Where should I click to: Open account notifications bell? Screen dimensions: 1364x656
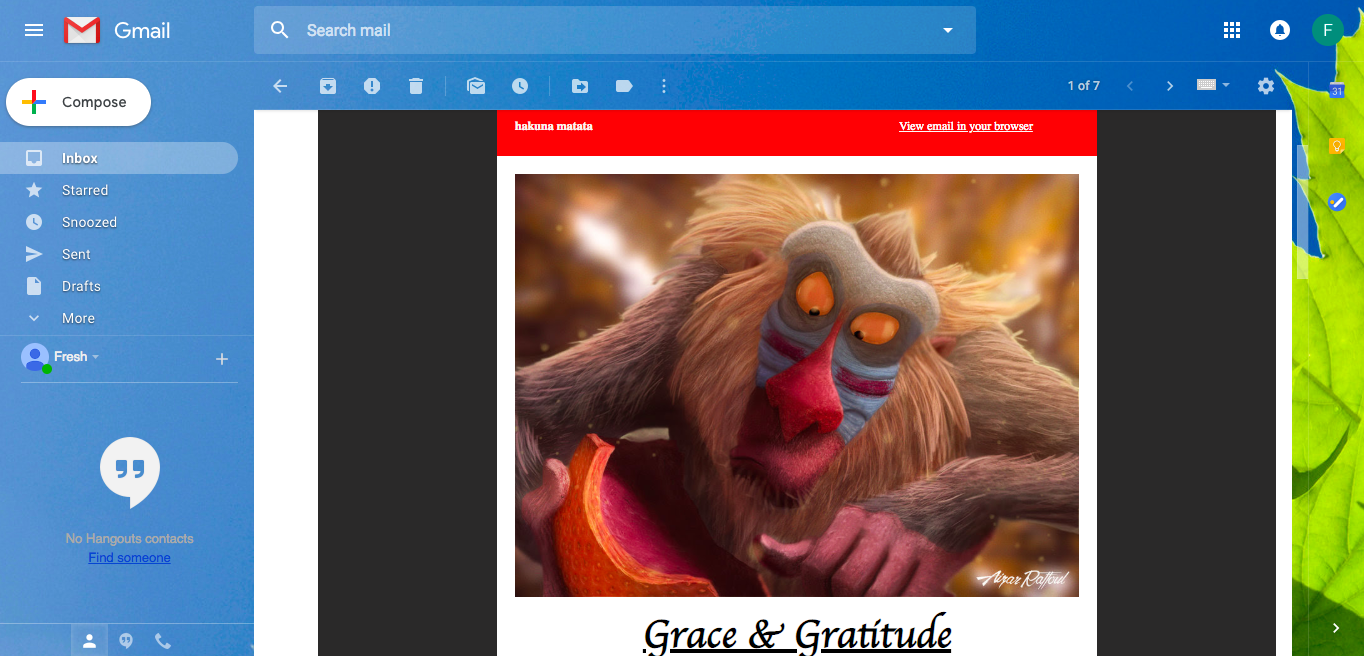pos(1279,30)
